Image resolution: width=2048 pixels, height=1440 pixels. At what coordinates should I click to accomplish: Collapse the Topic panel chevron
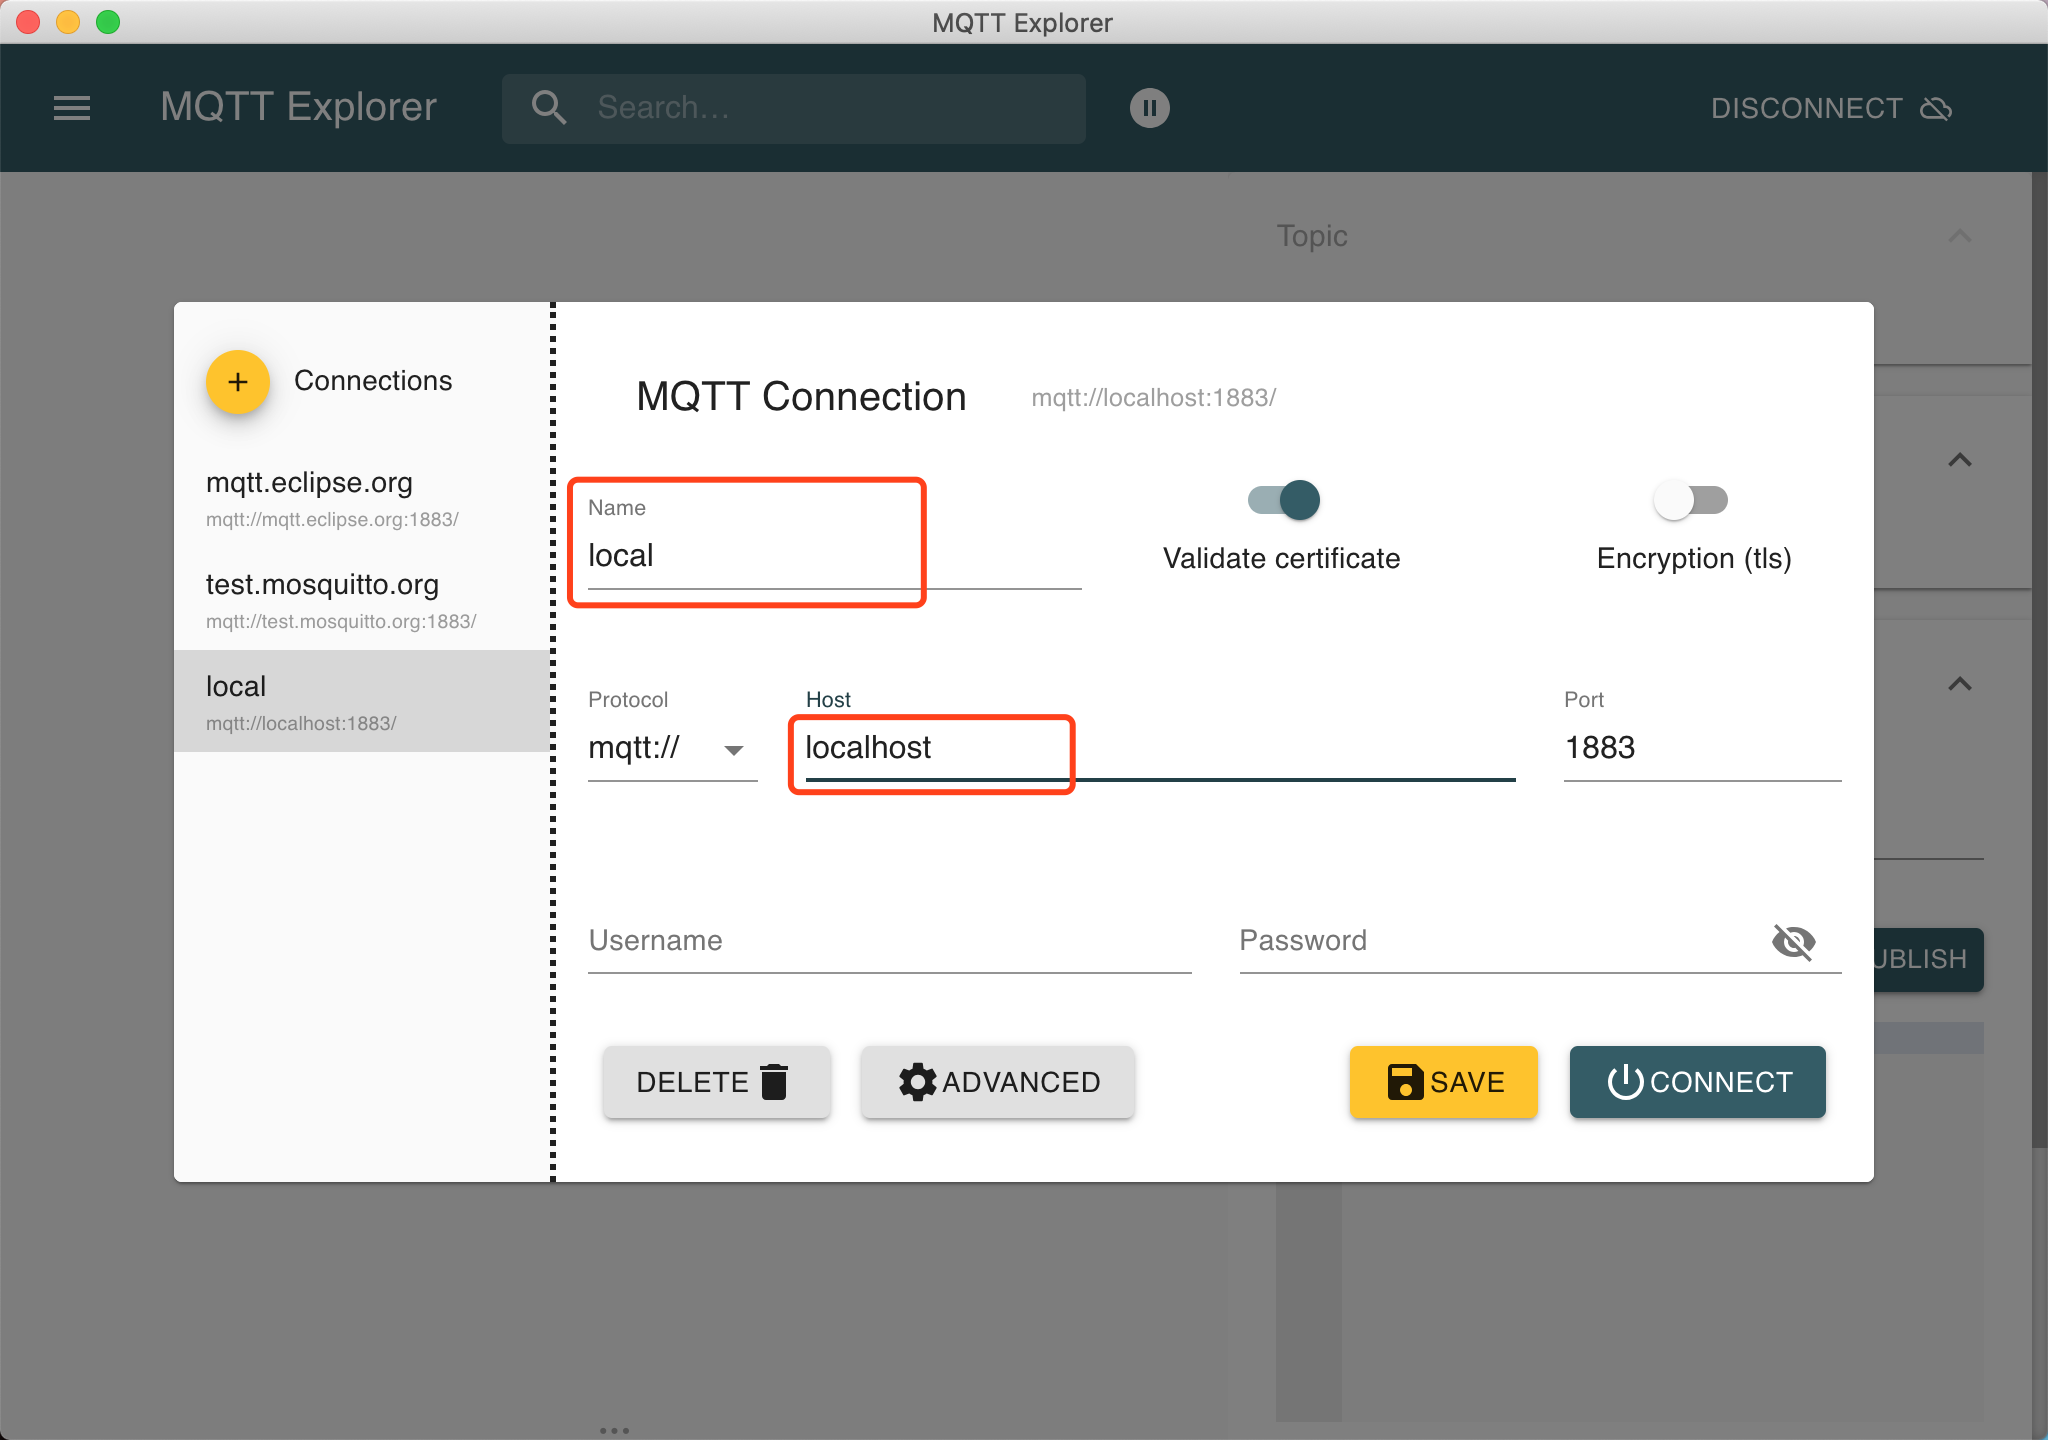coord(1959,236)
